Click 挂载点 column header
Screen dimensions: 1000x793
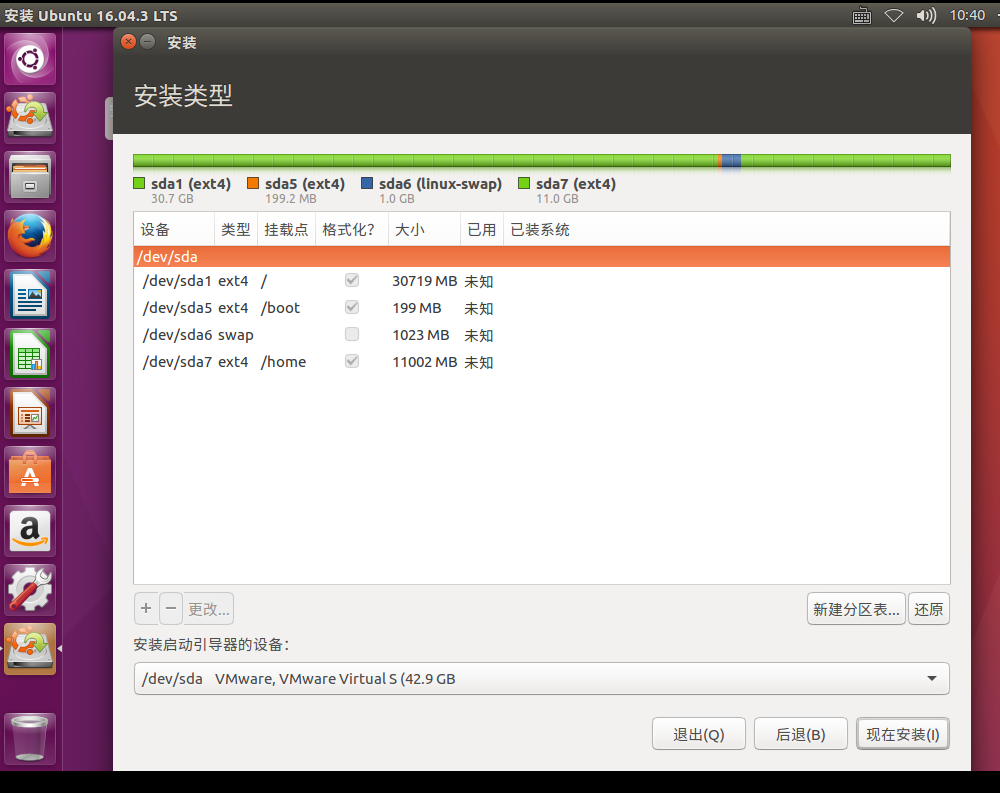click(x=286, y=229)
